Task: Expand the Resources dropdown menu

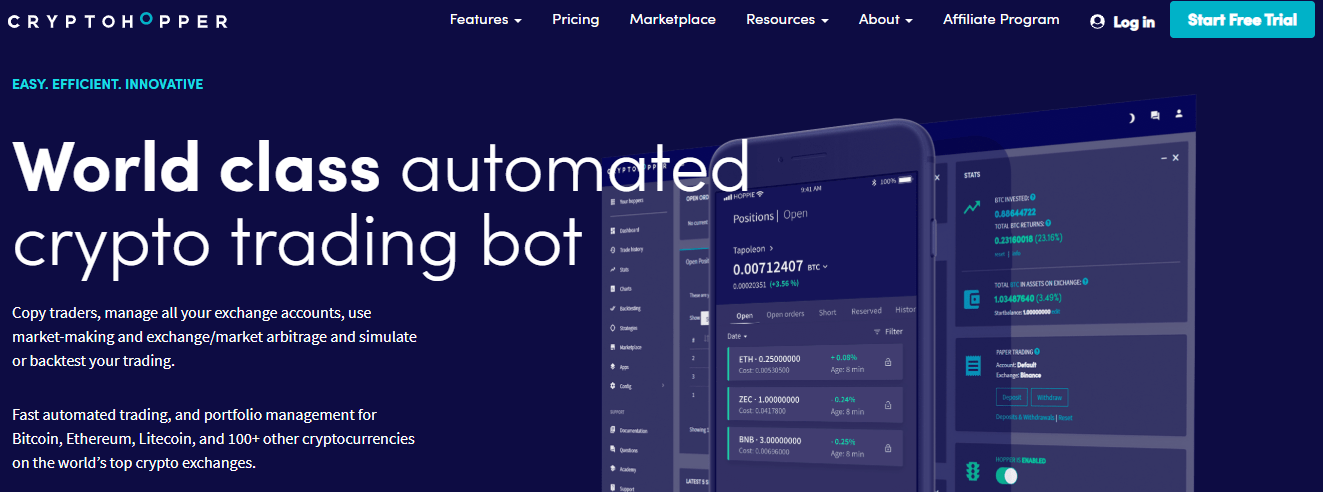Action: [787, 20]
